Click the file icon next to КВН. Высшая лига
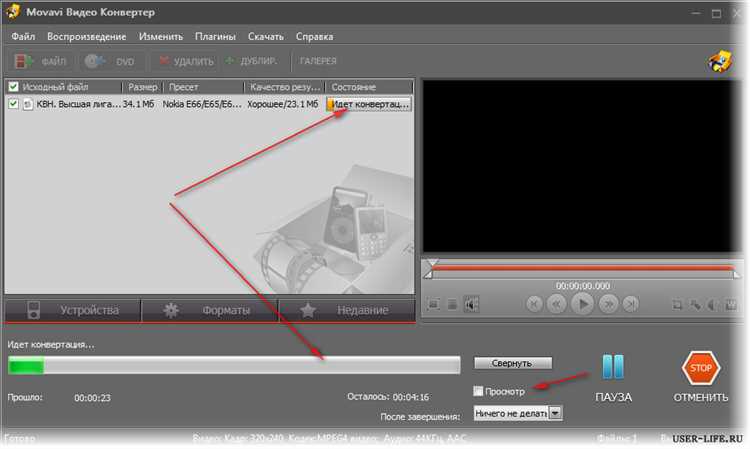750x449 pixels. click(x=28, y=104)
